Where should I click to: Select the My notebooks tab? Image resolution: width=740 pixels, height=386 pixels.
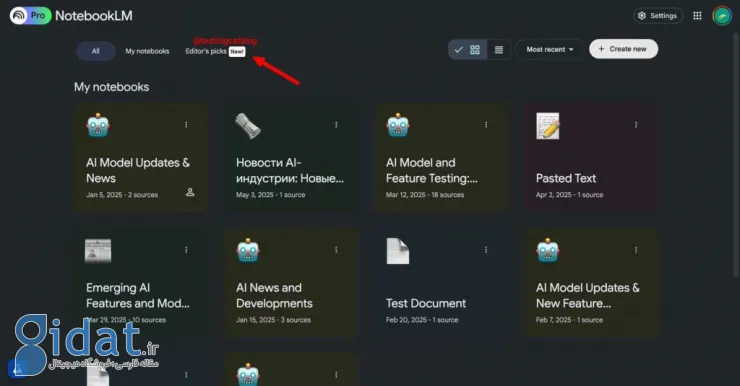pyautogui.click(x=147, y=51)
